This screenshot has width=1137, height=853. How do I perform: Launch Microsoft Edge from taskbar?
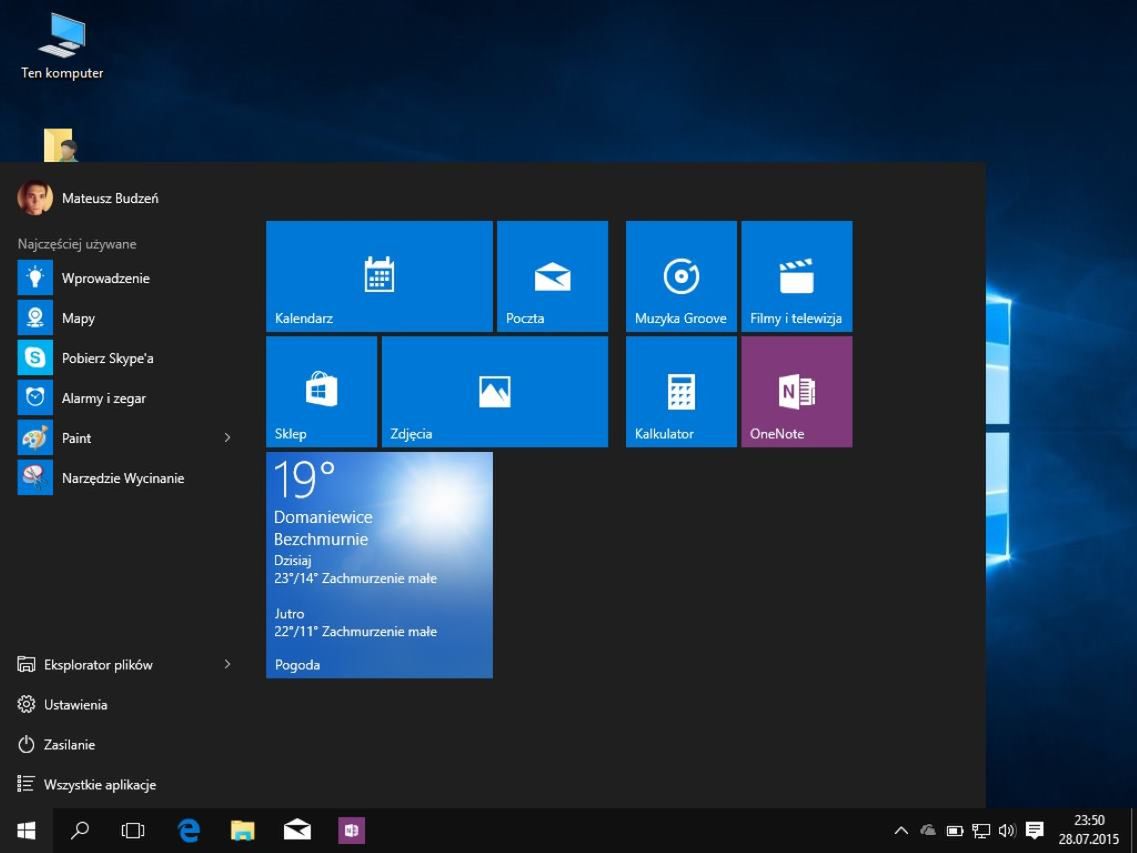(x=188, y=830)
